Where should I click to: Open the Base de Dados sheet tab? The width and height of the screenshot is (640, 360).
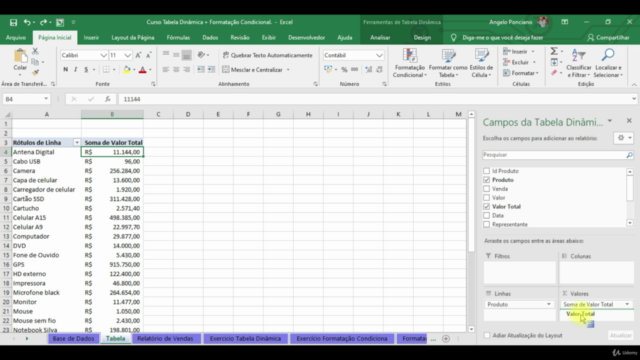73,338
